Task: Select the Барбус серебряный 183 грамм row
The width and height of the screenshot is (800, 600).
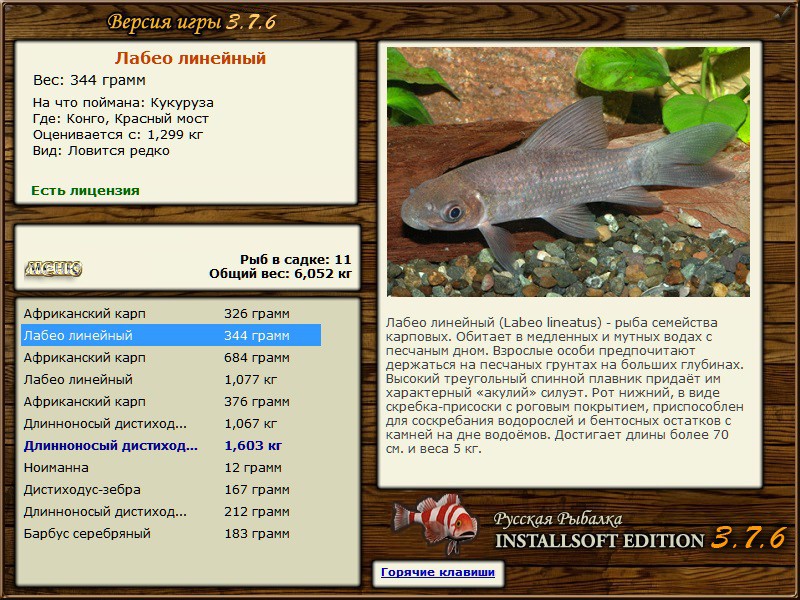Action: (x=171, y=533)
